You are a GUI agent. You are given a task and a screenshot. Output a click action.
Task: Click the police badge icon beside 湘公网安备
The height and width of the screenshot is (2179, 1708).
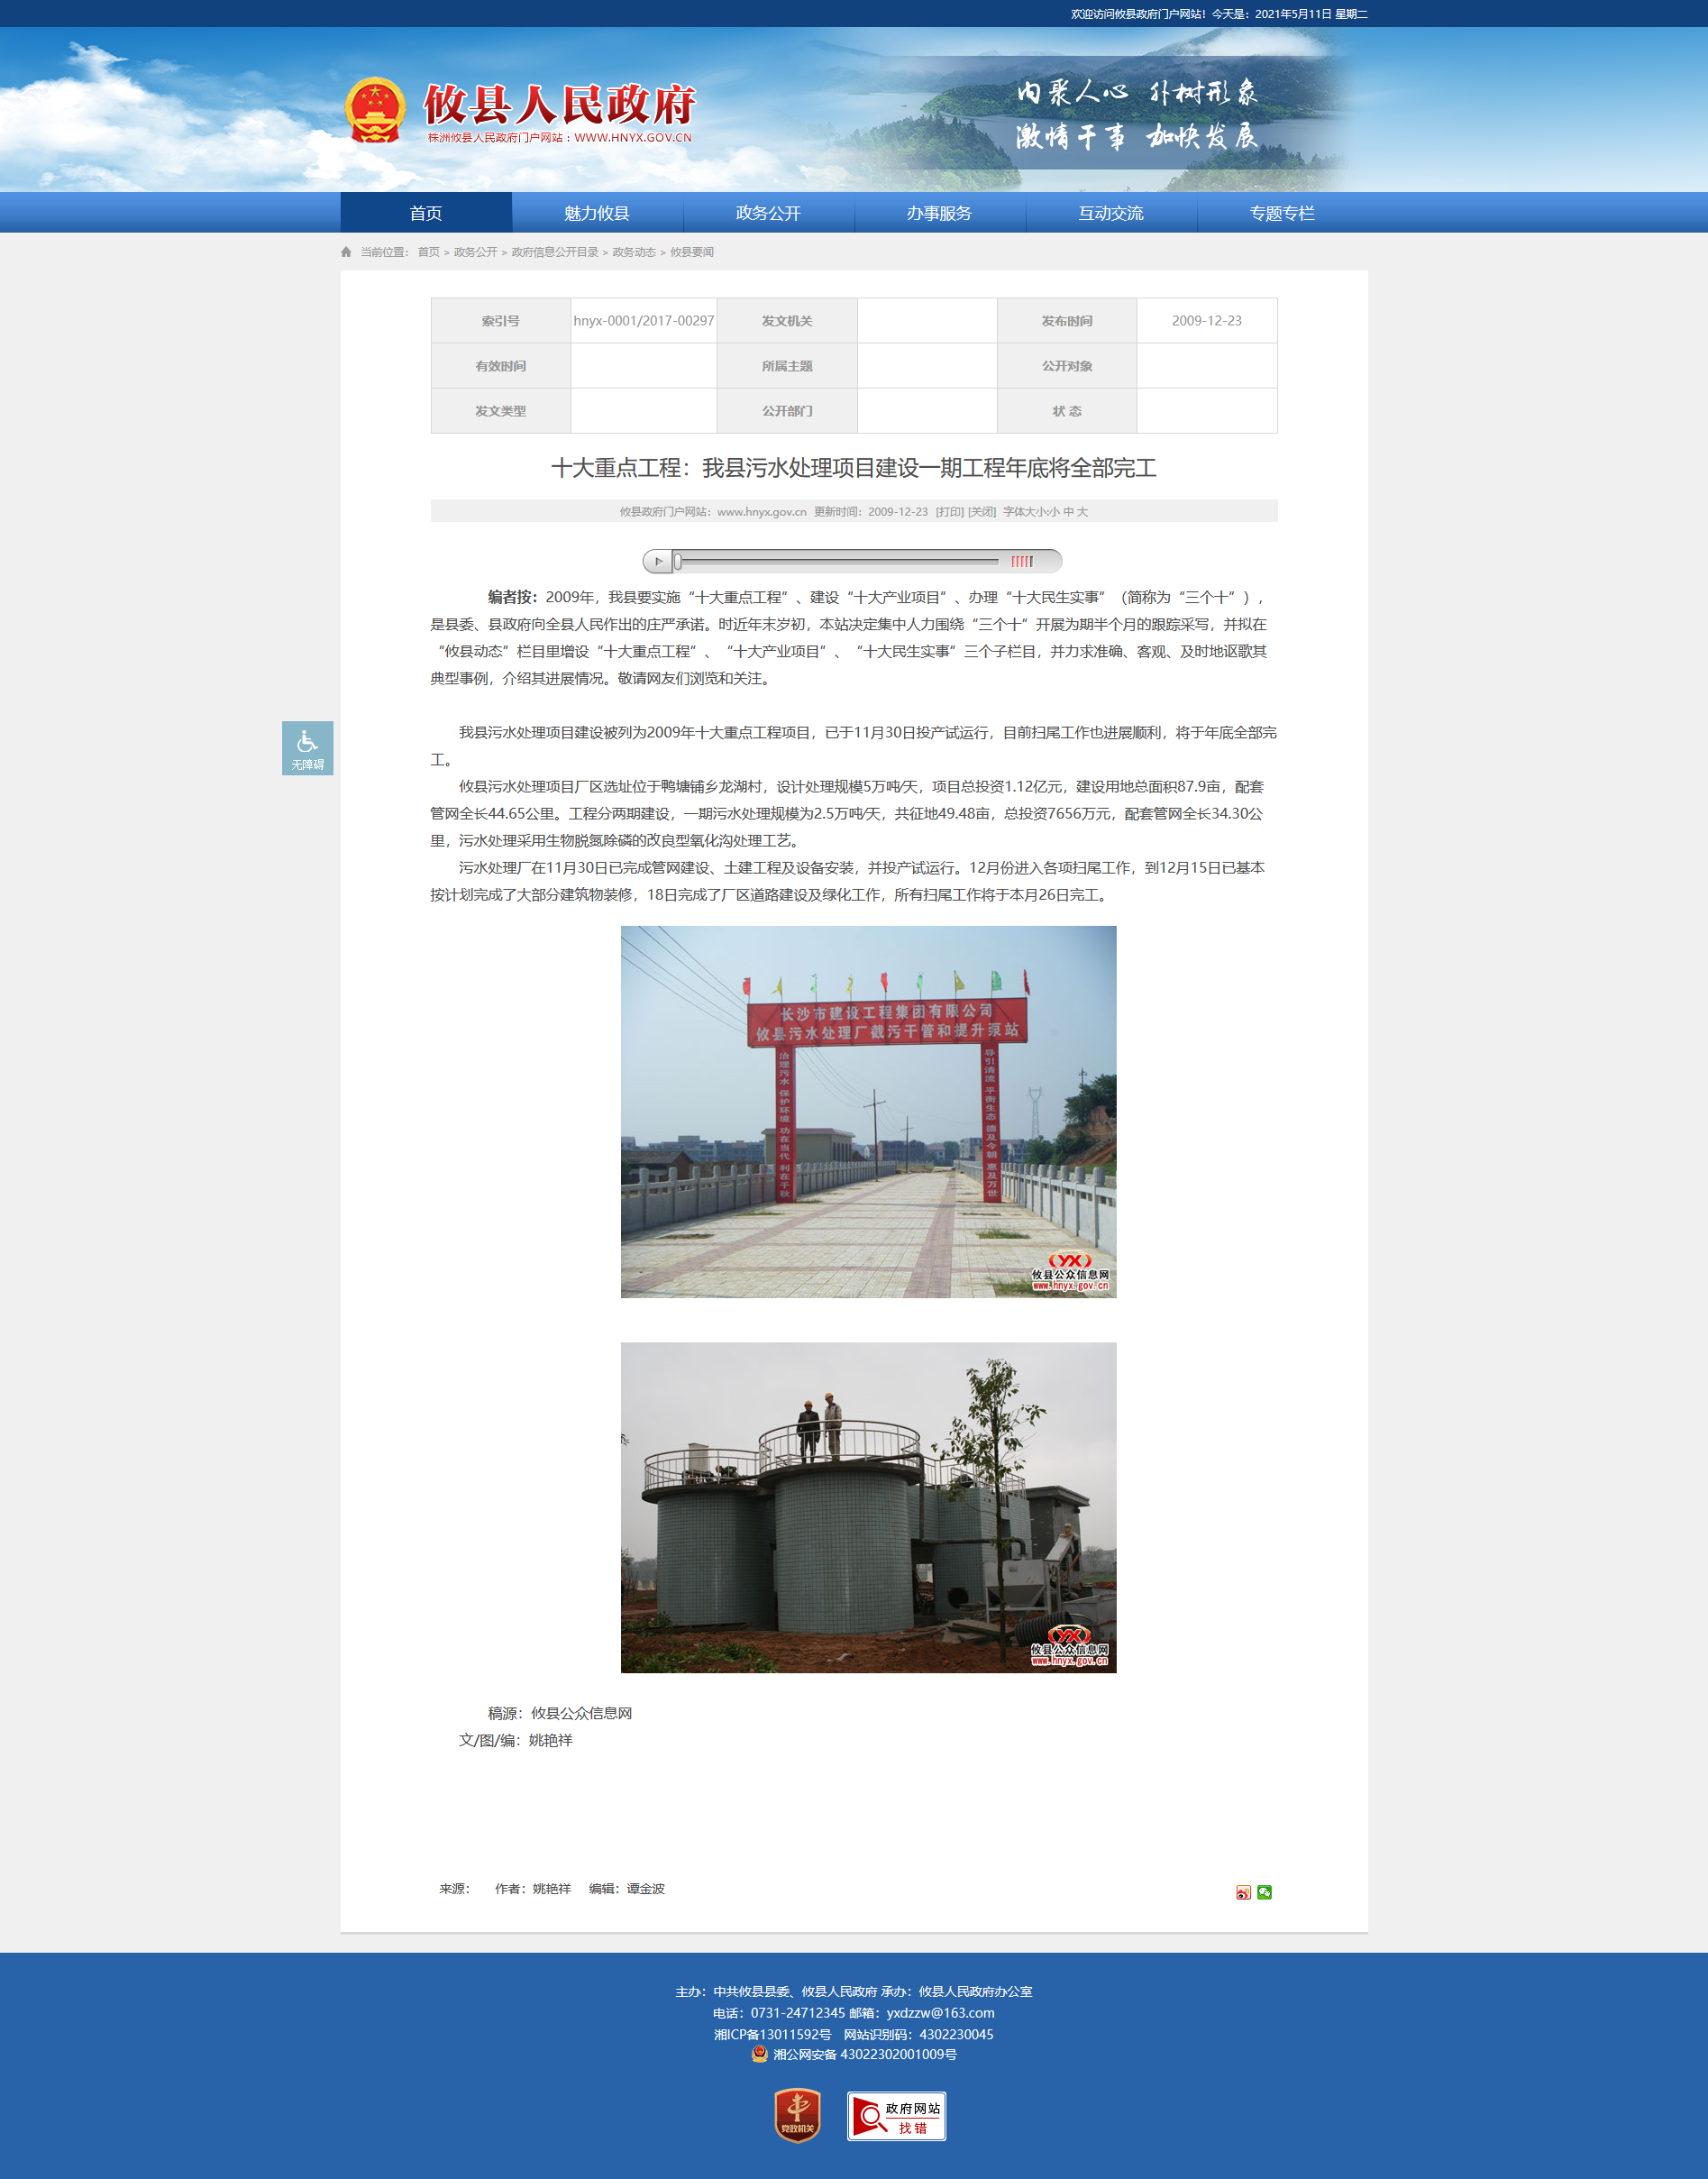(760, 2054)
